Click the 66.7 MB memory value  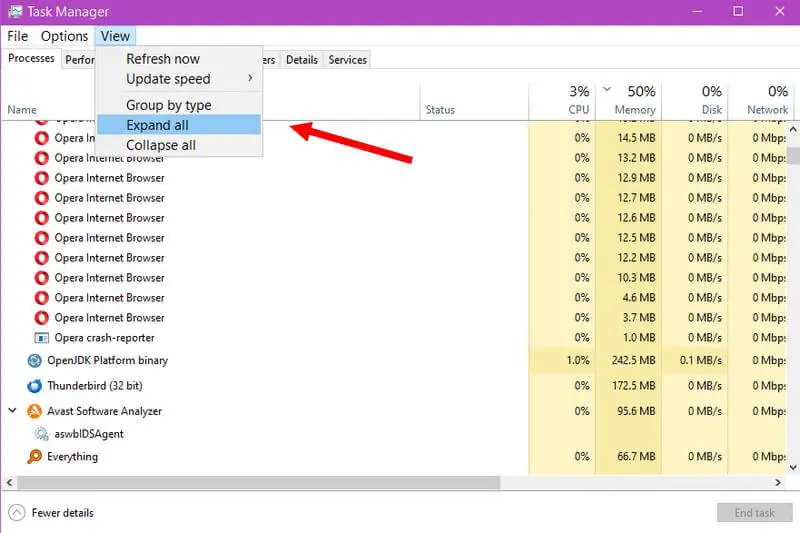(x=636, y=456)
